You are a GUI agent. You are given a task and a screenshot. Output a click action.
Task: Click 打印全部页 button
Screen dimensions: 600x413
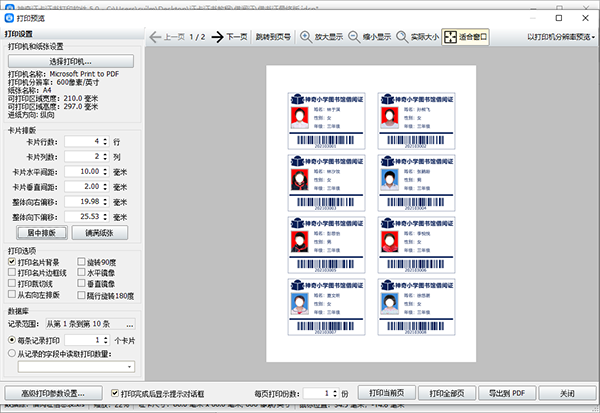447,393
